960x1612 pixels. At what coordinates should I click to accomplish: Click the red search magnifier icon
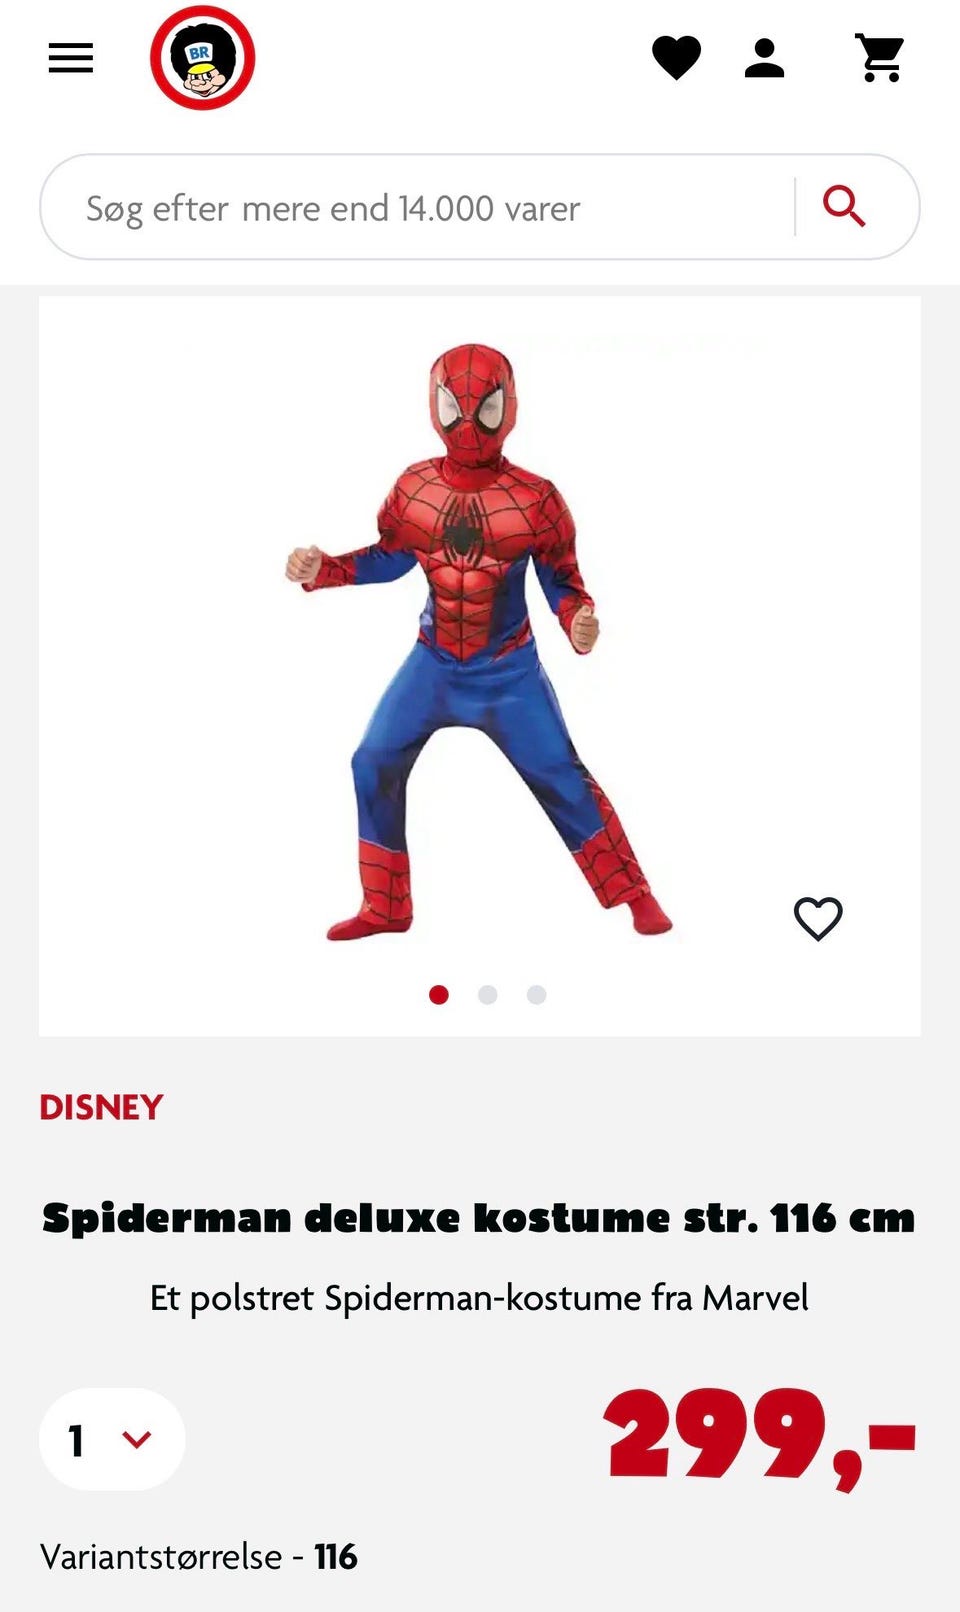pyautogui.click(x=844, y=207)
